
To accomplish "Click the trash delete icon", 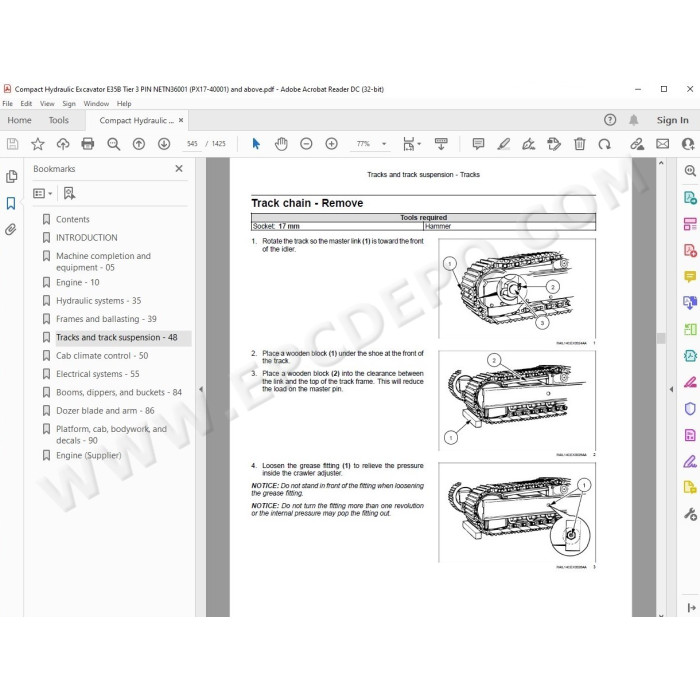I will 579,144.
